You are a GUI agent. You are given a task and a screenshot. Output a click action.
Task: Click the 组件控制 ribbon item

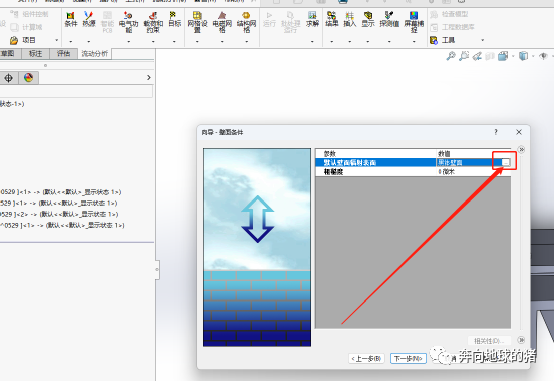(29, 14)
